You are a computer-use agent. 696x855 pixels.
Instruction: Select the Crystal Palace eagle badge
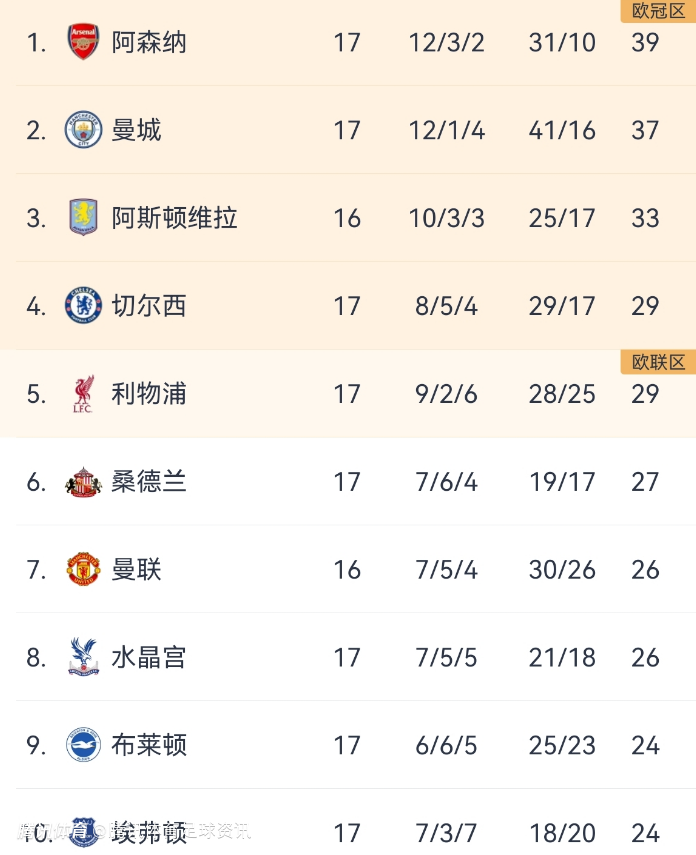[x=83, y=658]
